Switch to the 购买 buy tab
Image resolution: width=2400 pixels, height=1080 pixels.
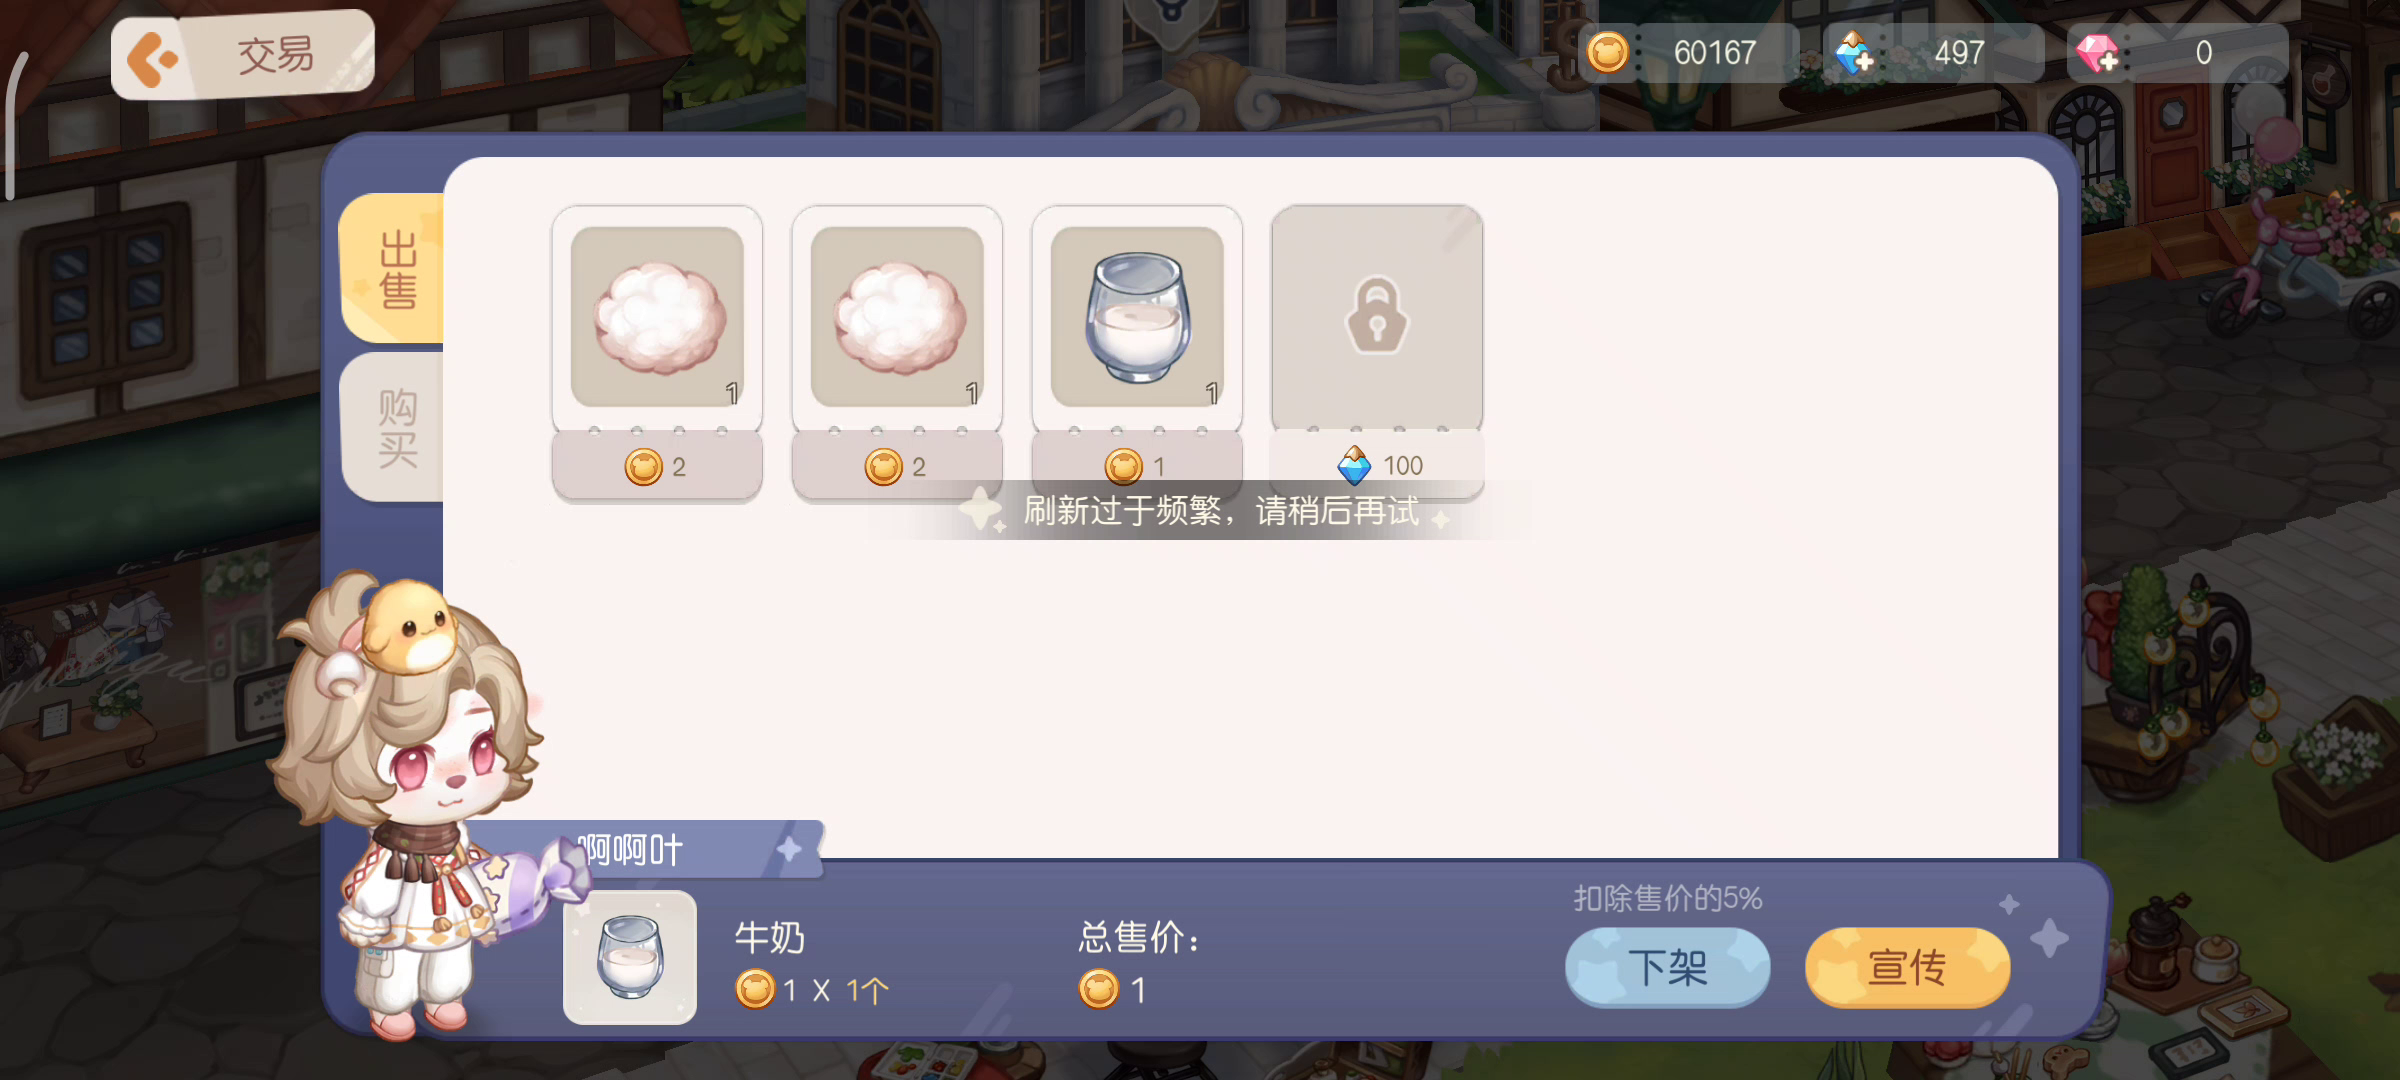coord(396,427)
